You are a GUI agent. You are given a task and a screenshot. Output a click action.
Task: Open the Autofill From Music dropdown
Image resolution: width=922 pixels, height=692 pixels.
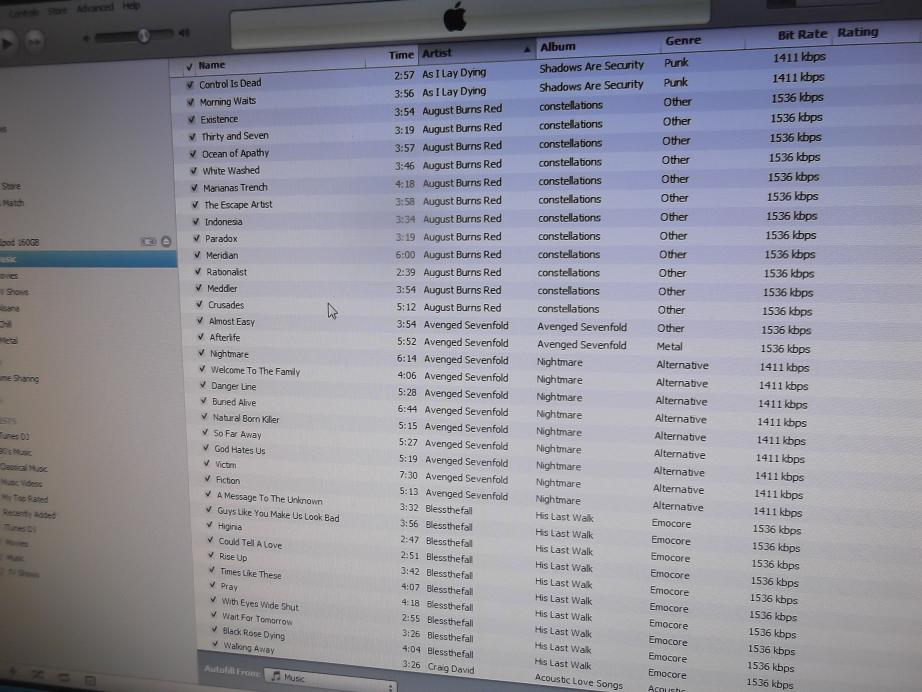pyautogui.click(x=330, y=678)
